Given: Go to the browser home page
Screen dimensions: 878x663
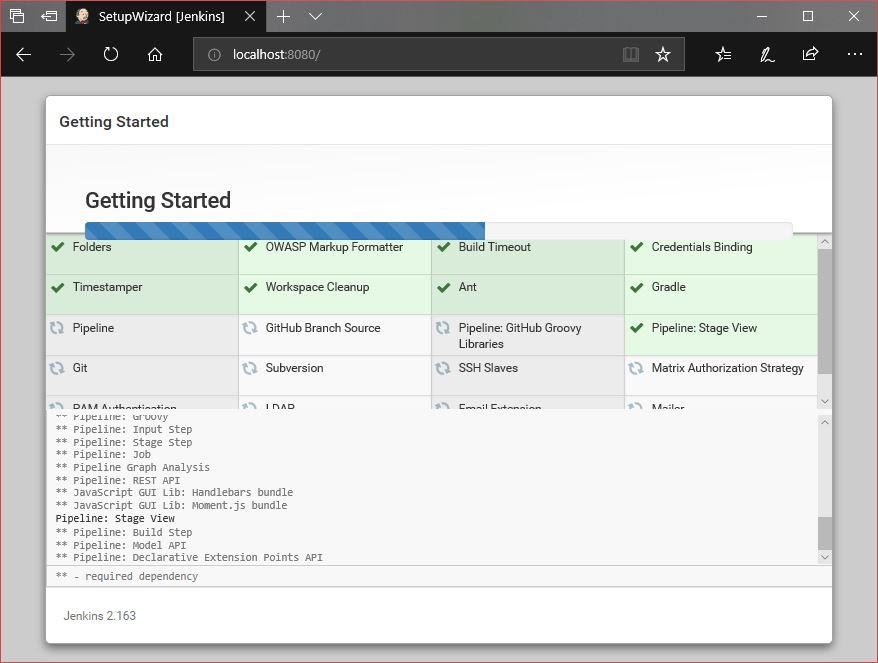Looking at the screenshot, I should pyautogui.click(x=155, y=55).
